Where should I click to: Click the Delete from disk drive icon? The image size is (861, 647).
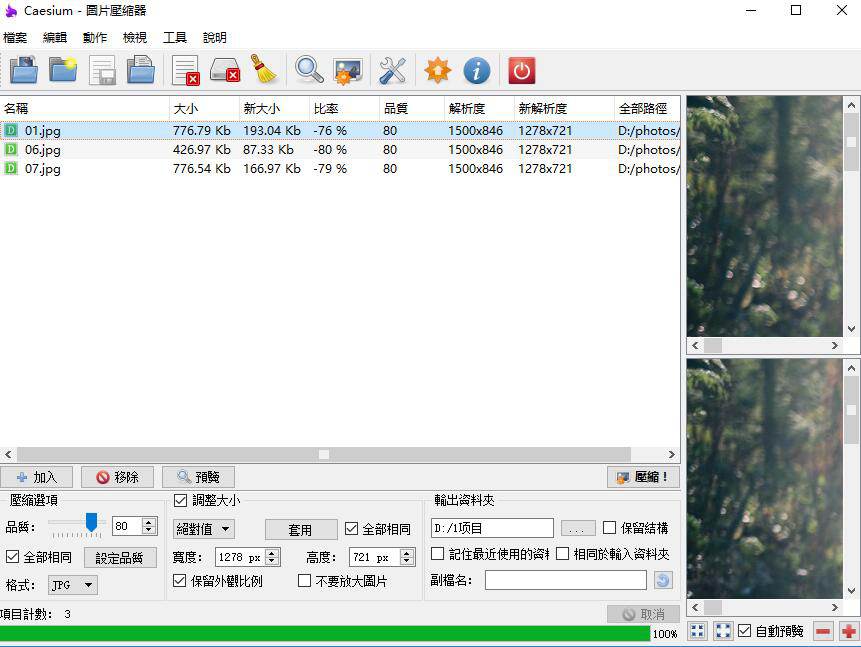225,70
